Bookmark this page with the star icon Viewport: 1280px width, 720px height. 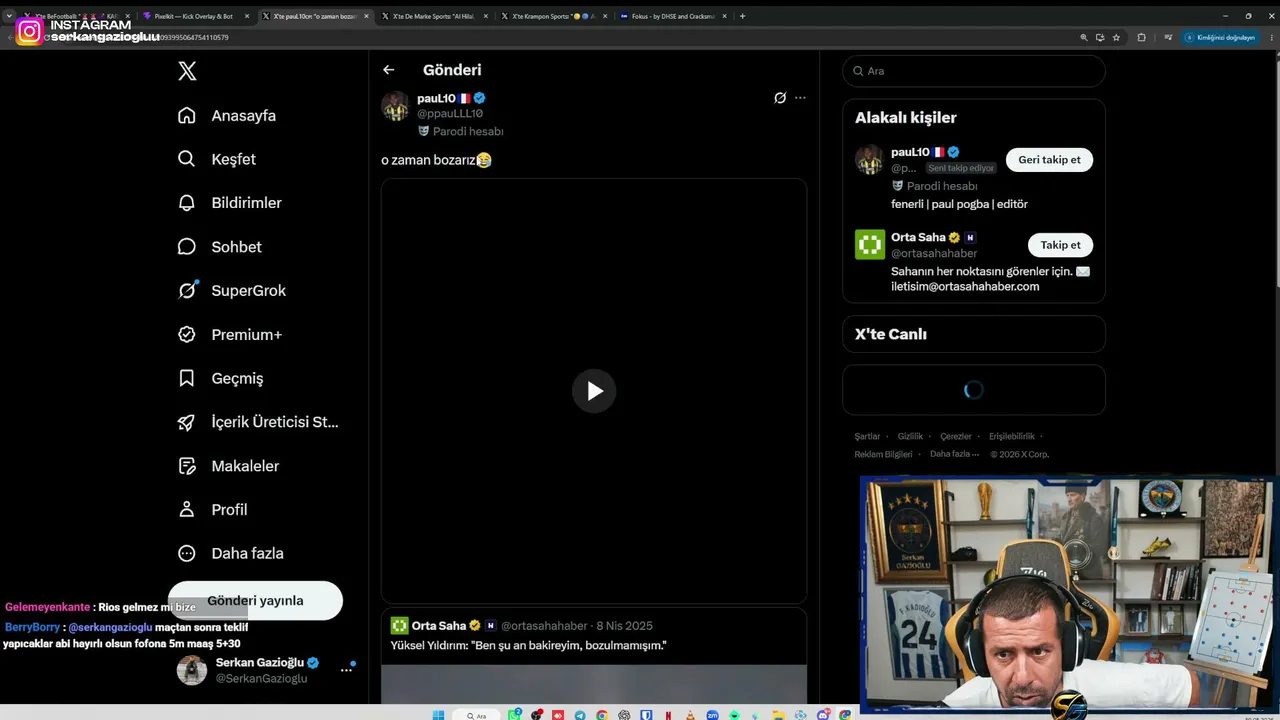[x=1116, y=37]
